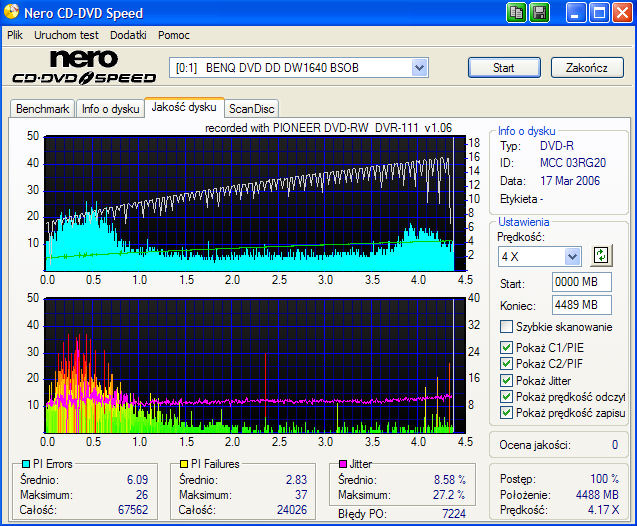
Task: Open the drive selection dropdown arrow
Action: 419,67
